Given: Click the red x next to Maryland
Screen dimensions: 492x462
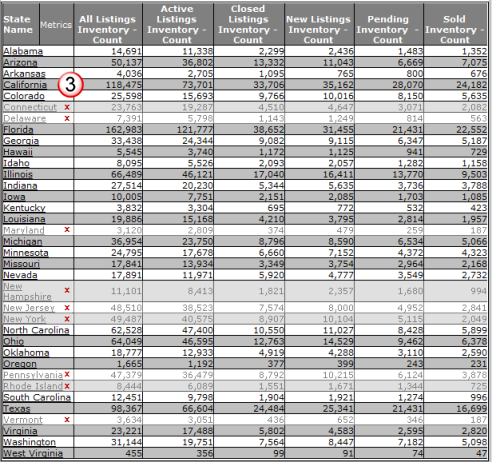Looking at the screenshot, I should (x=67, y=230).
